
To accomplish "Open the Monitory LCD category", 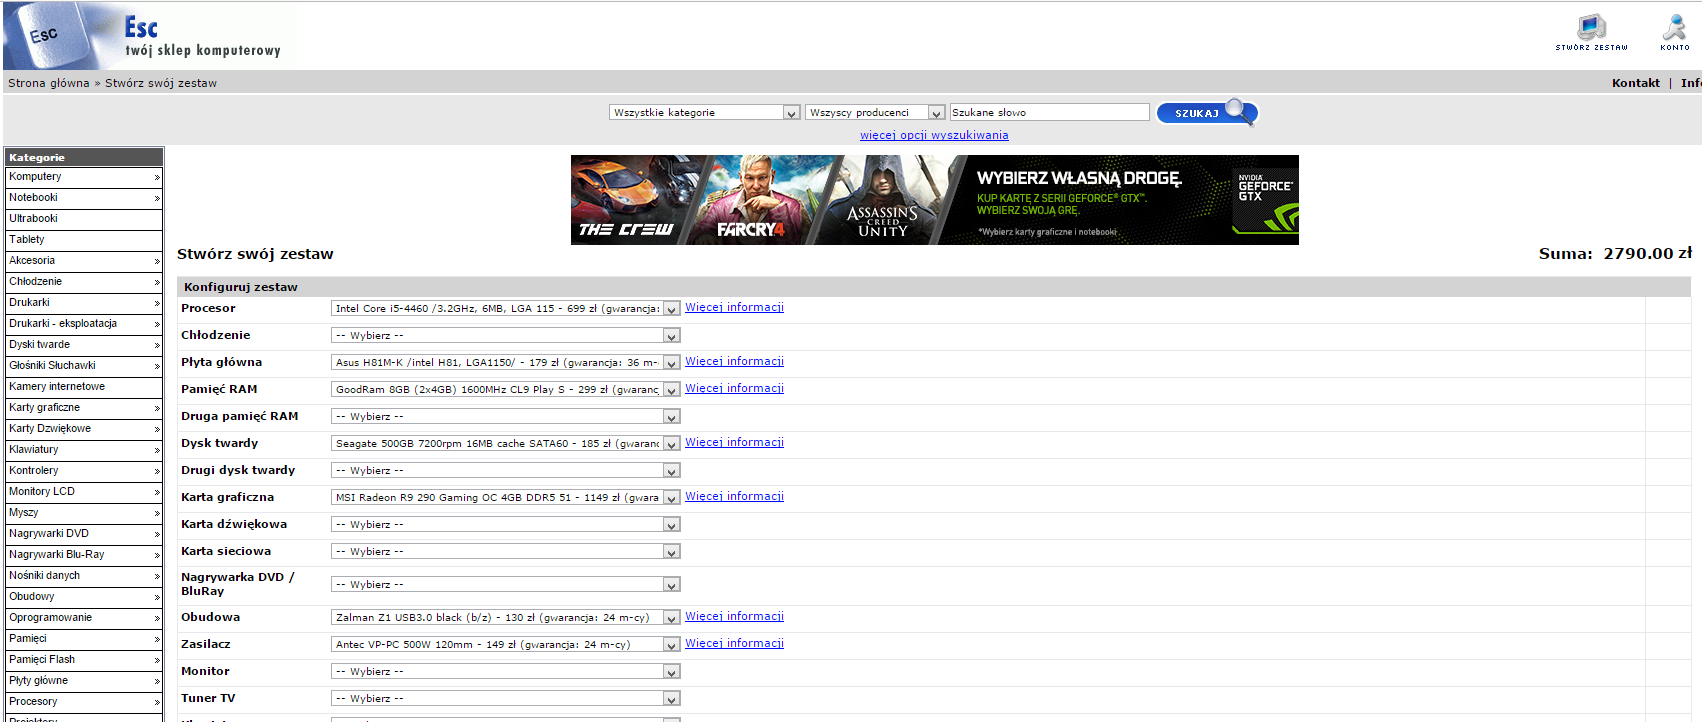I will tap(84, 492).
